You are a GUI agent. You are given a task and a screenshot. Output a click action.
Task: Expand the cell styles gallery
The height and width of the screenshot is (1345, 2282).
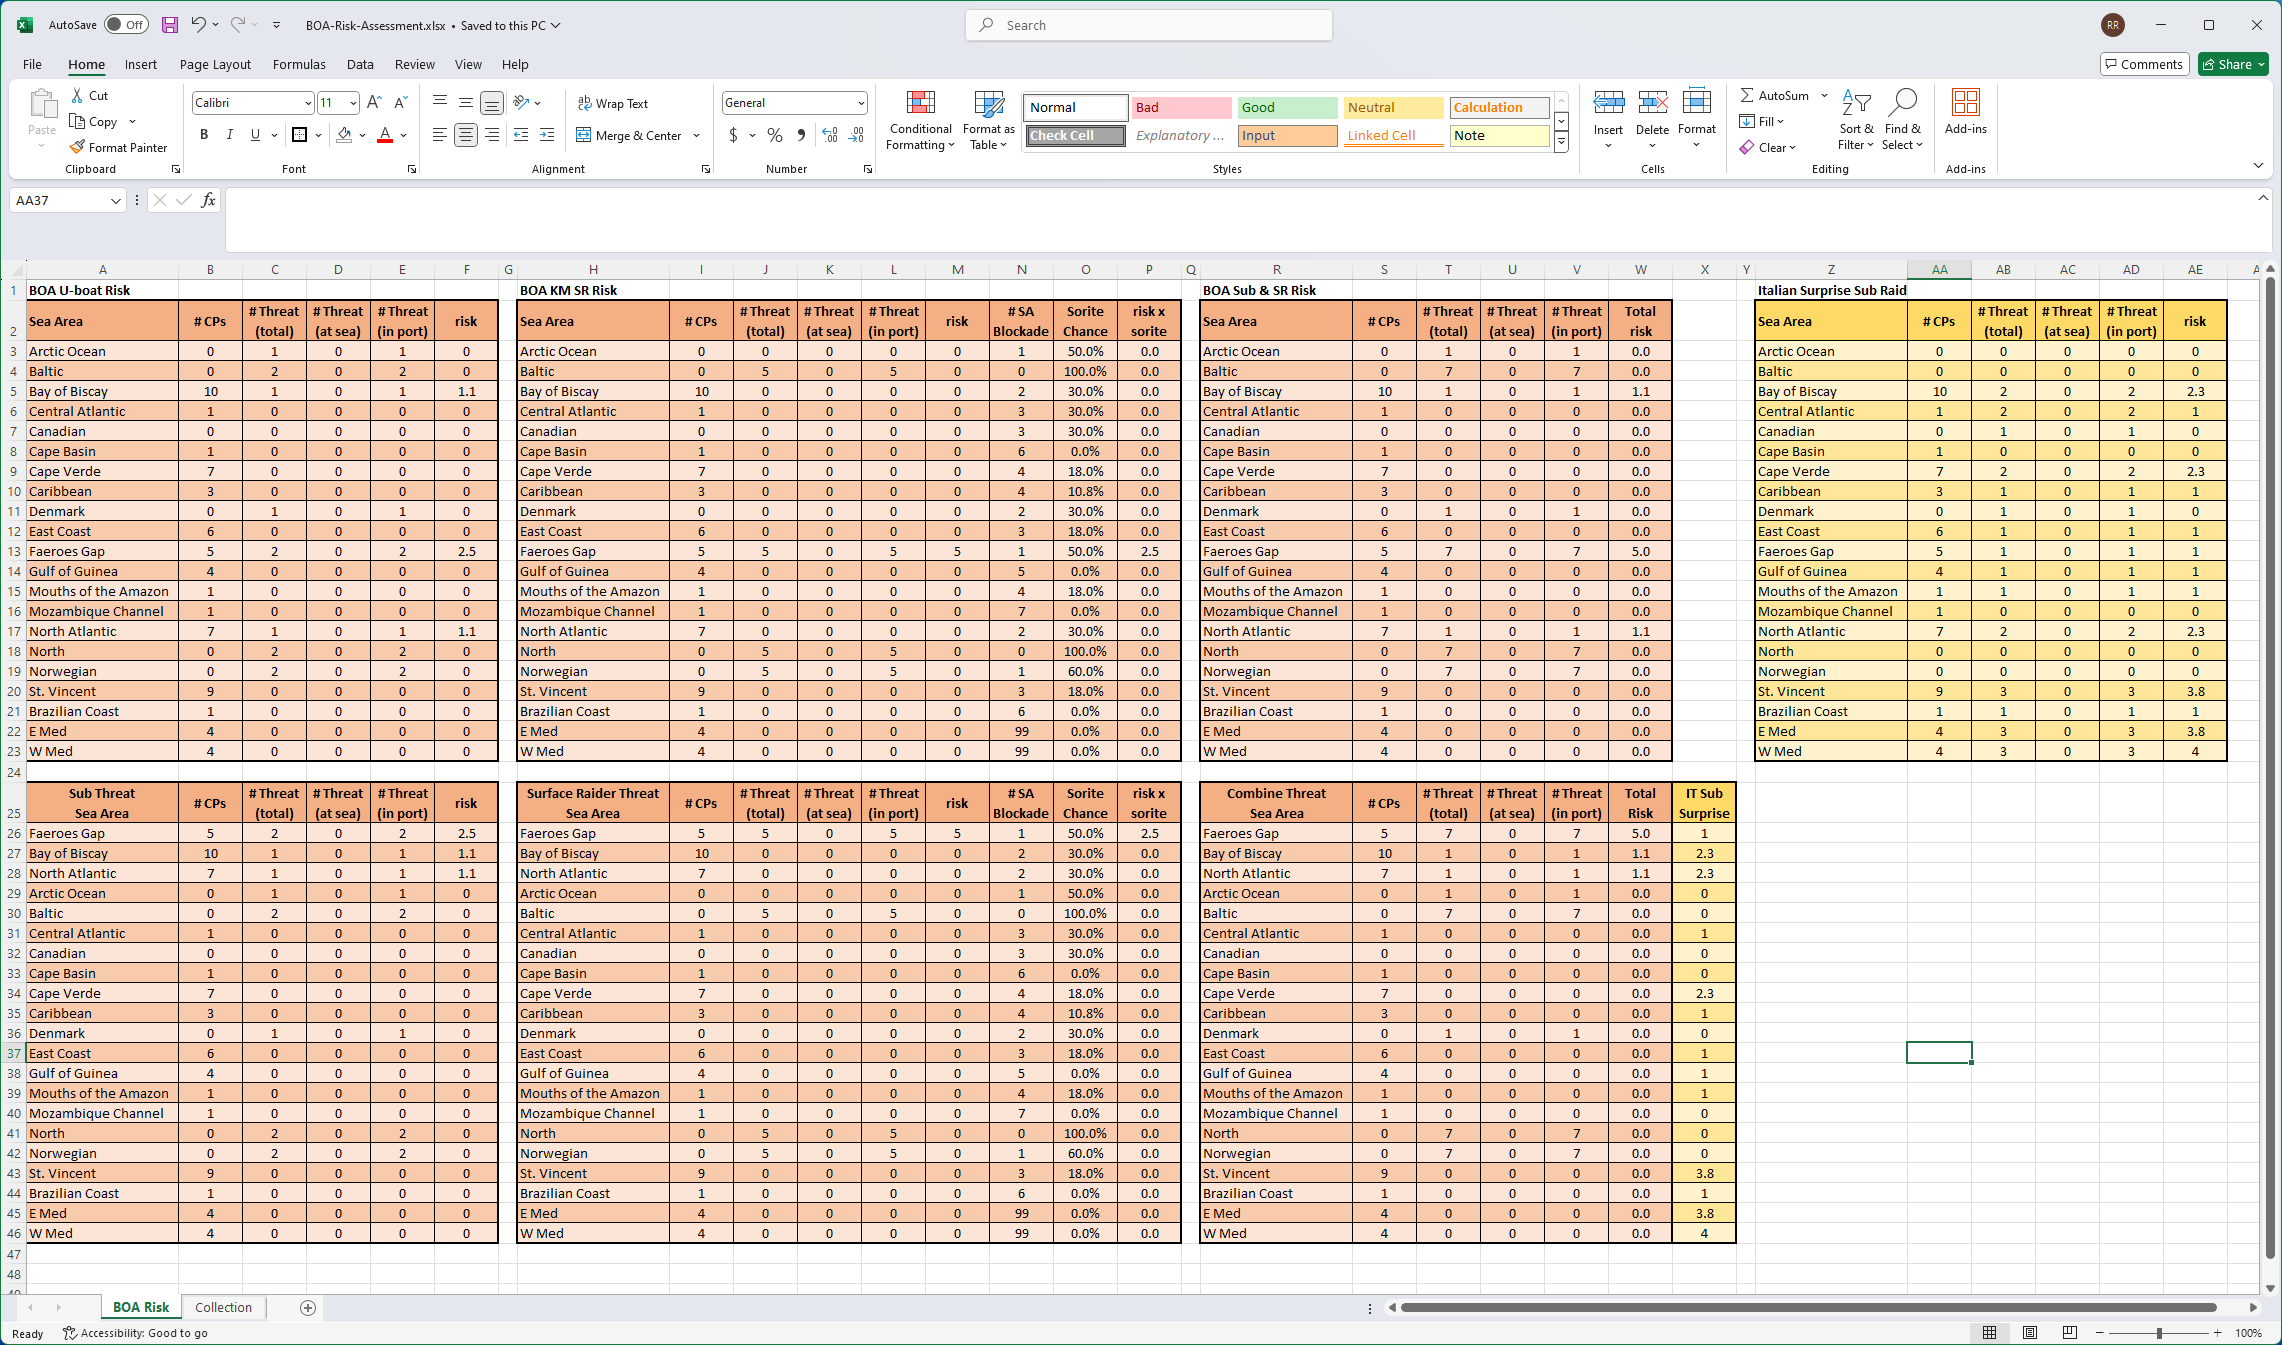[x=1561, y=143]
